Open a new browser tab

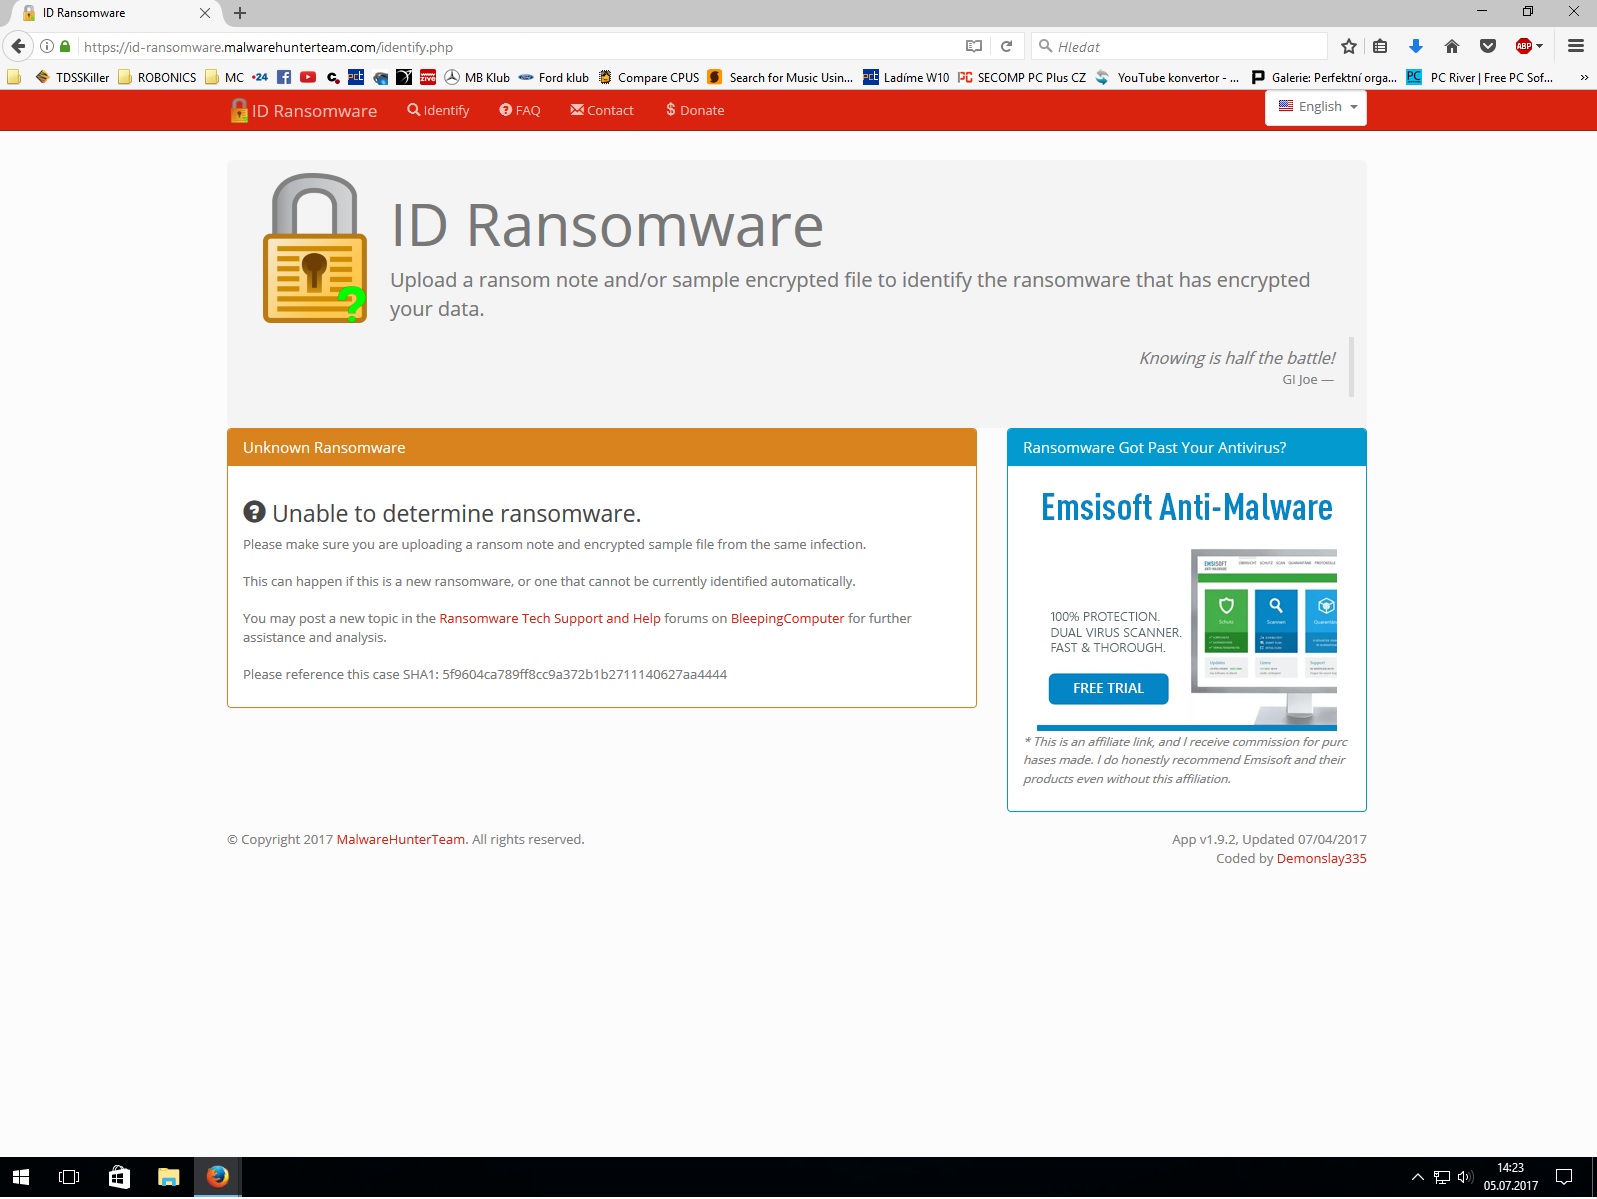[x=240, y=13]
